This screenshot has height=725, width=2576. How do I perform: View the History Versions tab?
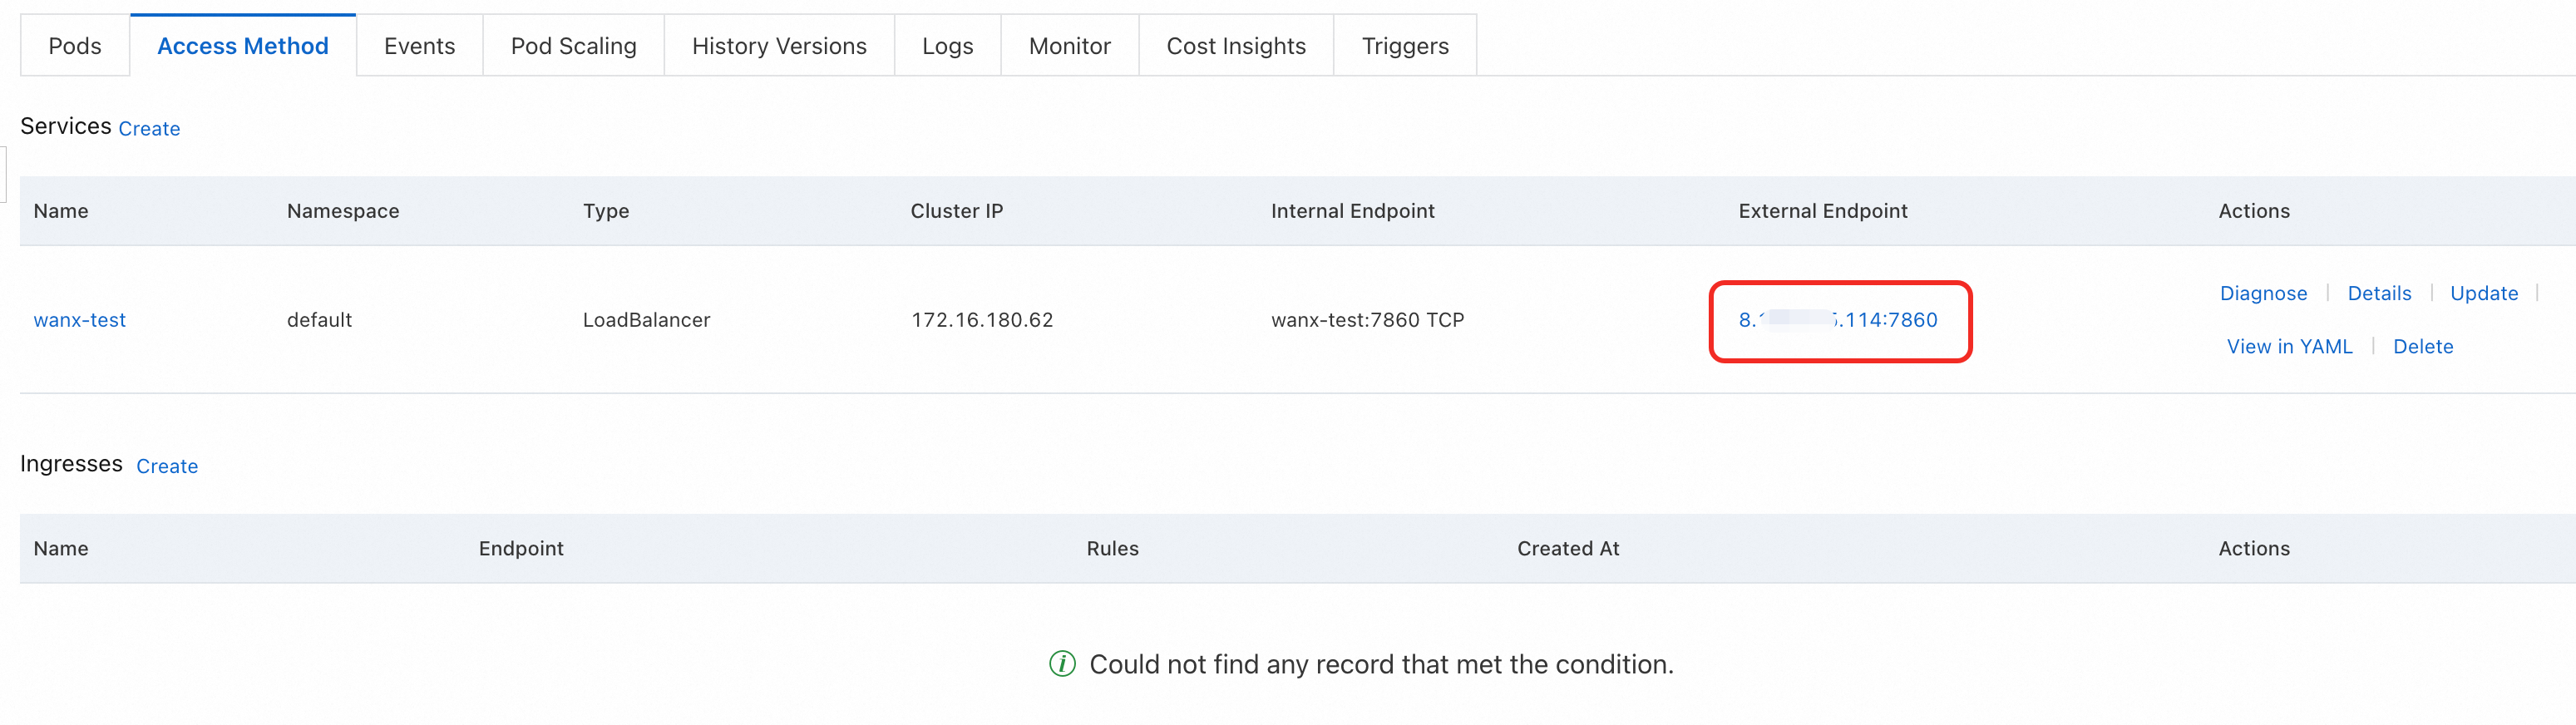click(x=779, y=46)
